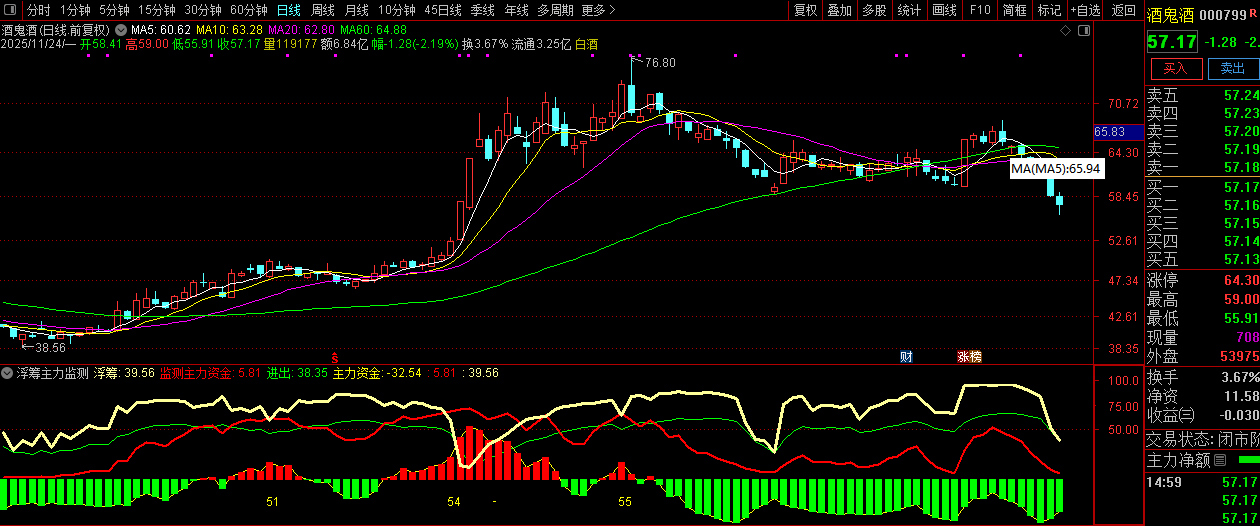The height and width of the screenshot is (526, 1260).
Task: Click the 涨榜 marker on the timeline
Action: point(969,356)
